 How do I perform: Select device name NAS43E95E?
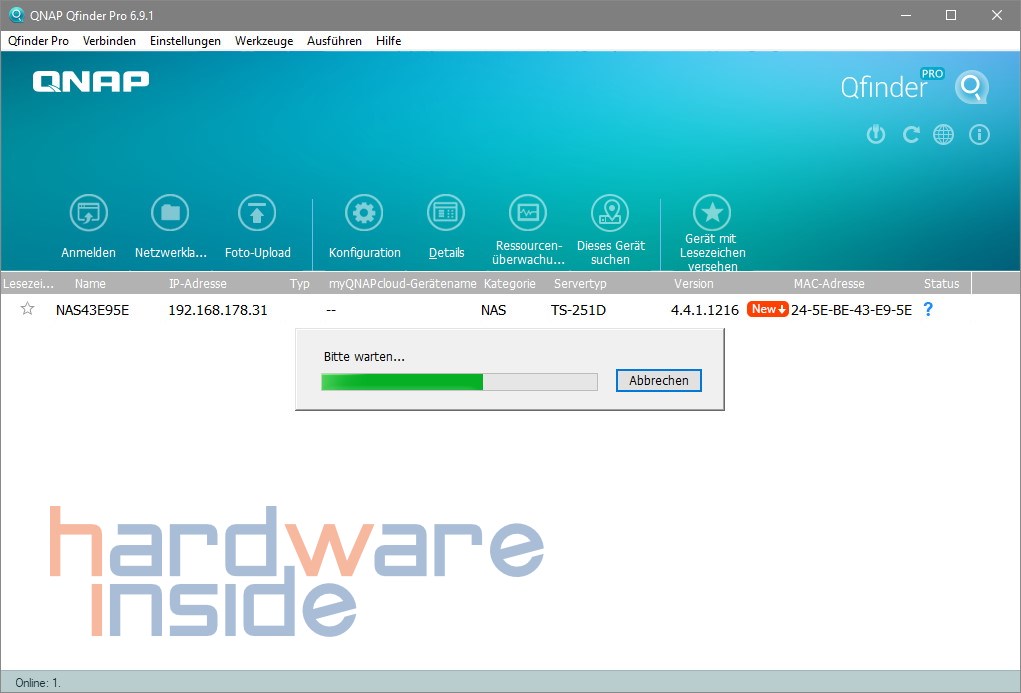pos(92,310)
